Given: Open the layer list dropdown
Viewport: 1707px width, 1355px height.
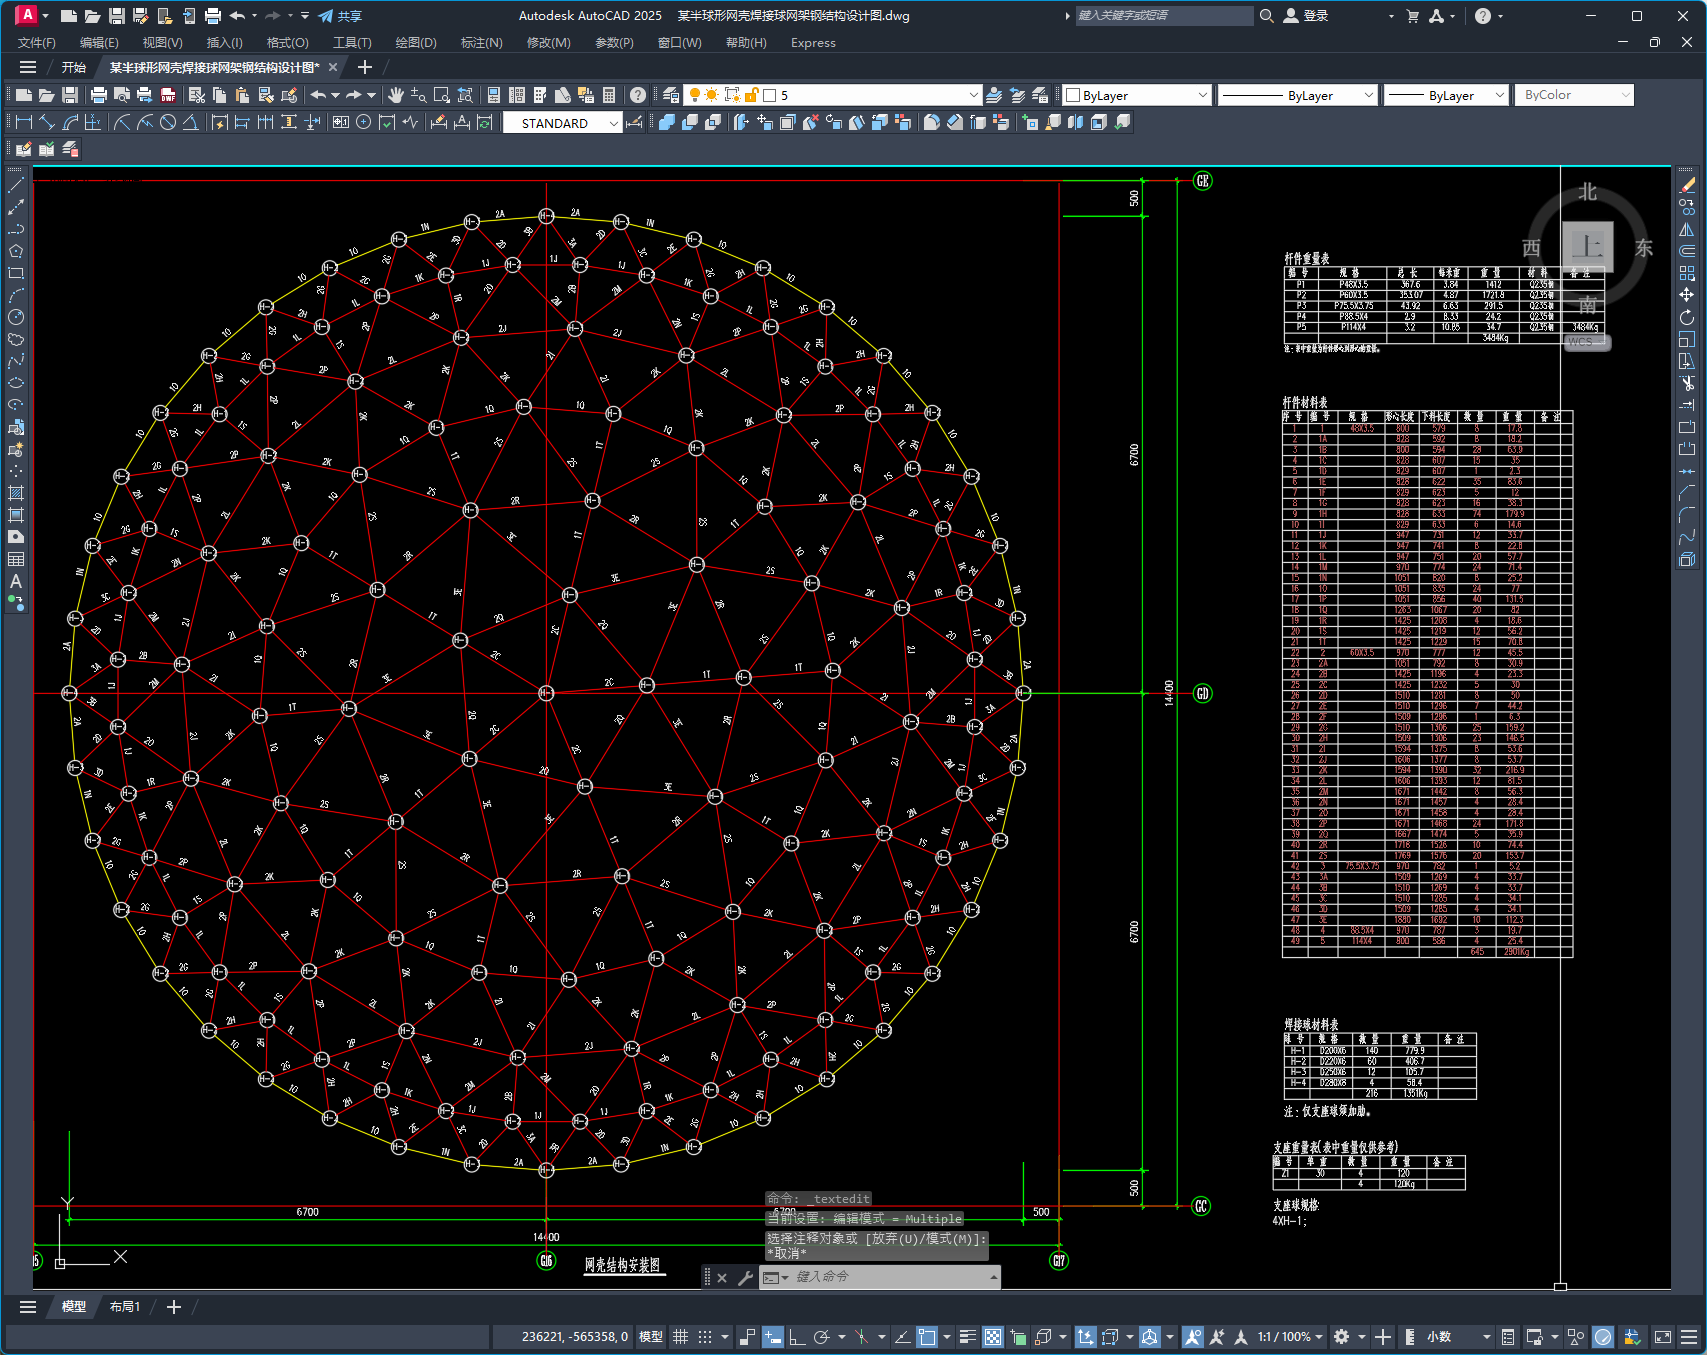Looking at the screenshot, I should point(973,95).
